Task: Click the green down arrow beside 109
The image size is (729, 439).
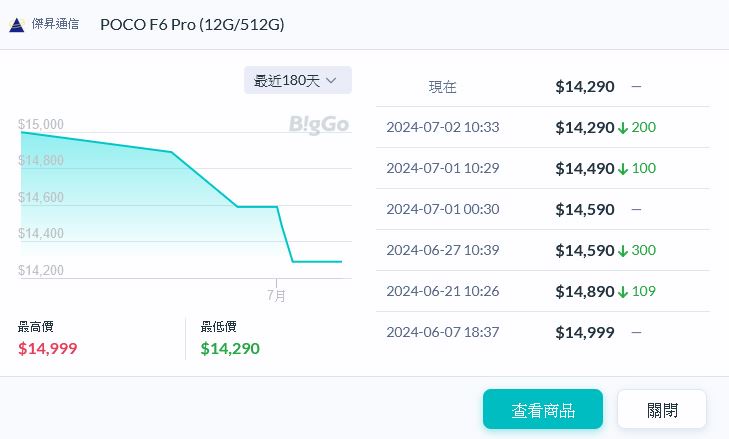Action: pos(622,292)
